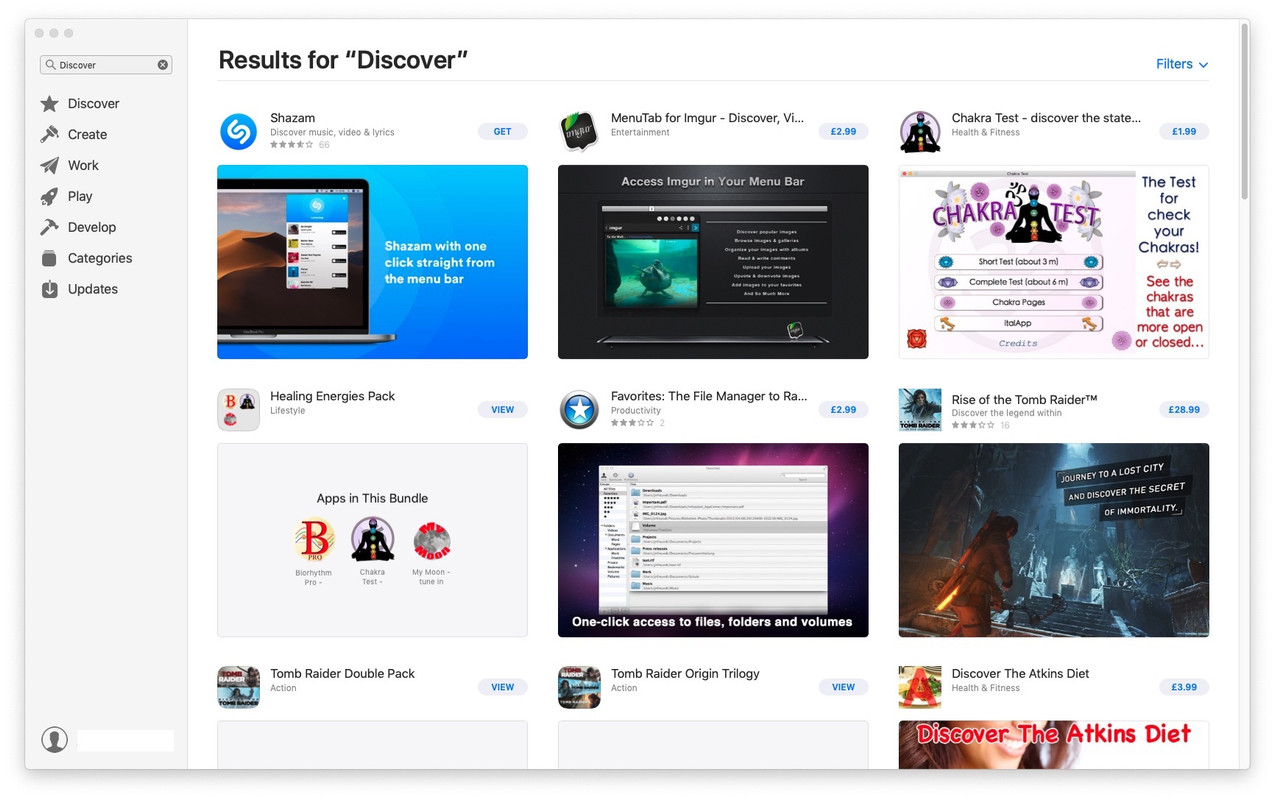This screenshot has height=800, width=1275.
Task: Open the Tomb Raider lost city screenshot
Action: pos(1054,540)
